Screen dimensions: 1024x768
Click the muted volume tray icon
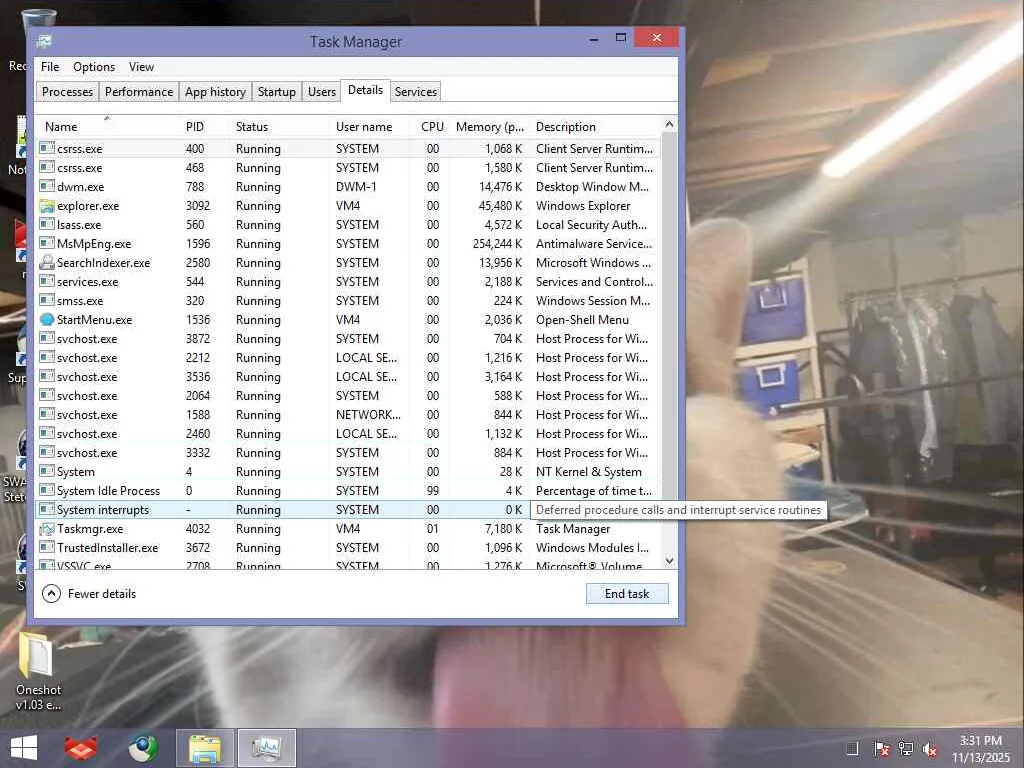pyautogui.click(x=931, y=749)
